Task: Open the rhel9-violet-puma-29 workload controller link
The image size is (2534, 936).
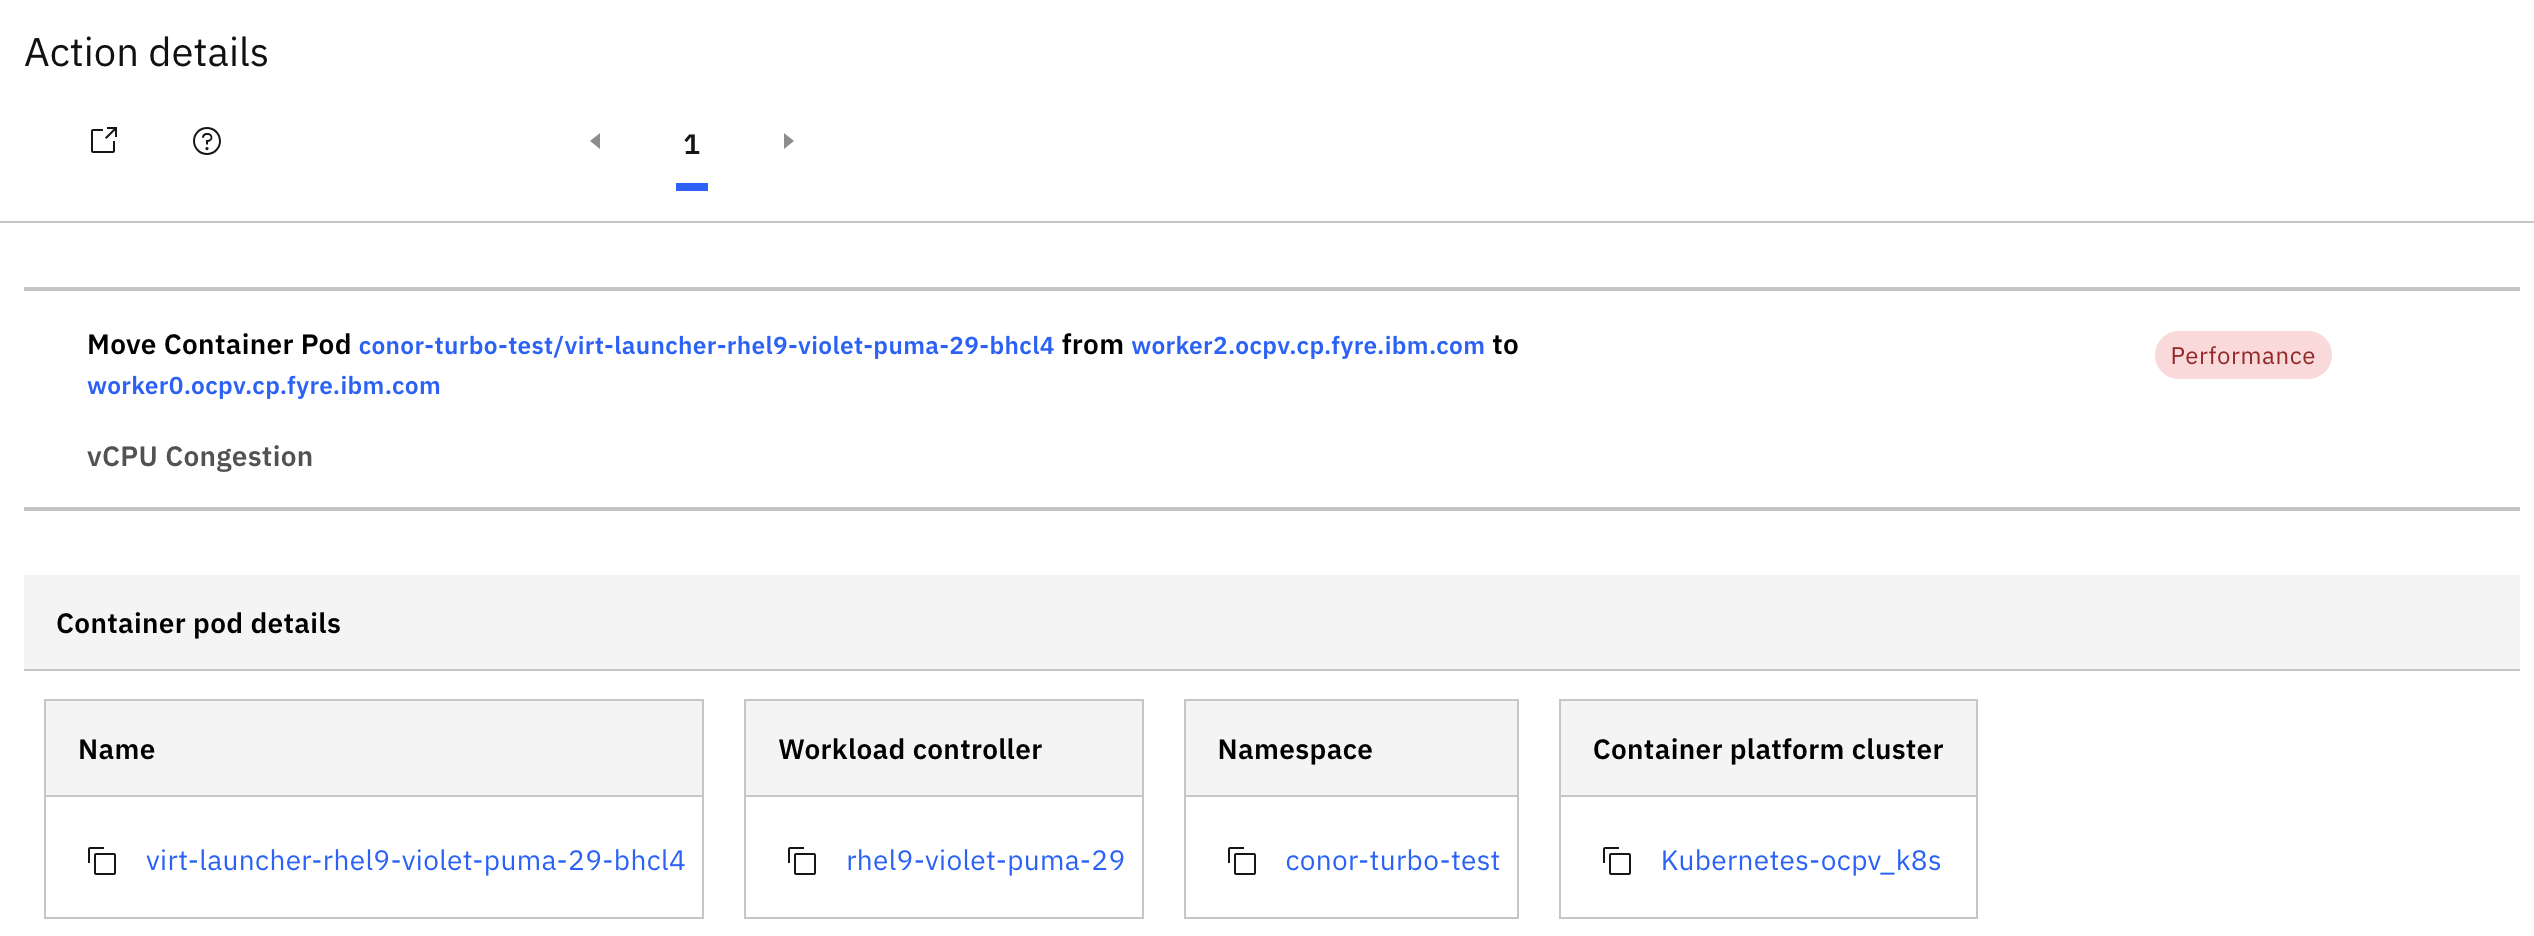Action: coord(985,861)
